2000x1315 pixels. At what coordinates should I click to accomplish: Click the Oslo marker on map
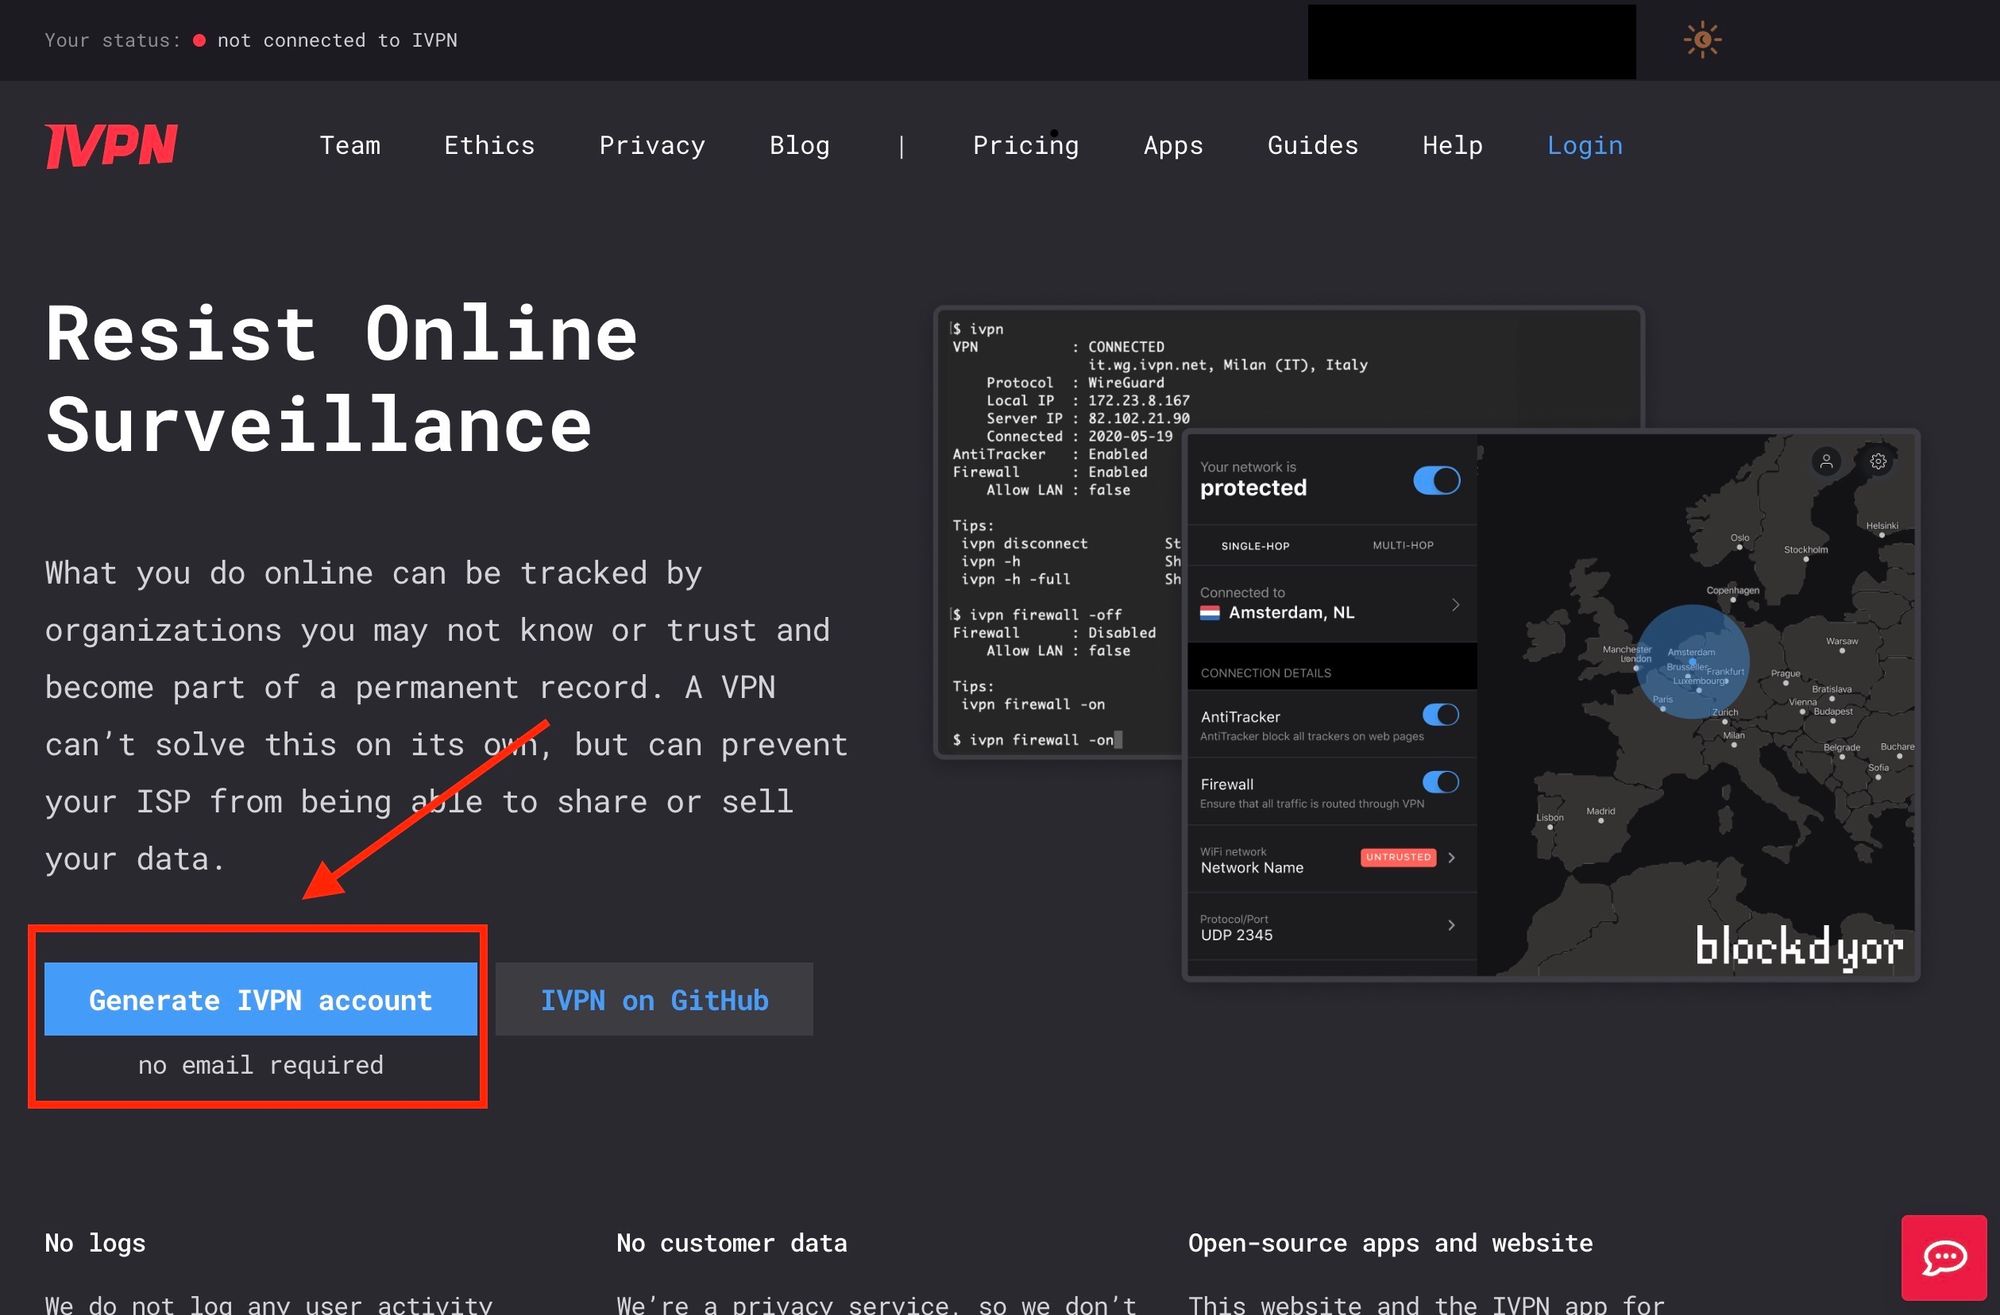tap(1740, 548)
